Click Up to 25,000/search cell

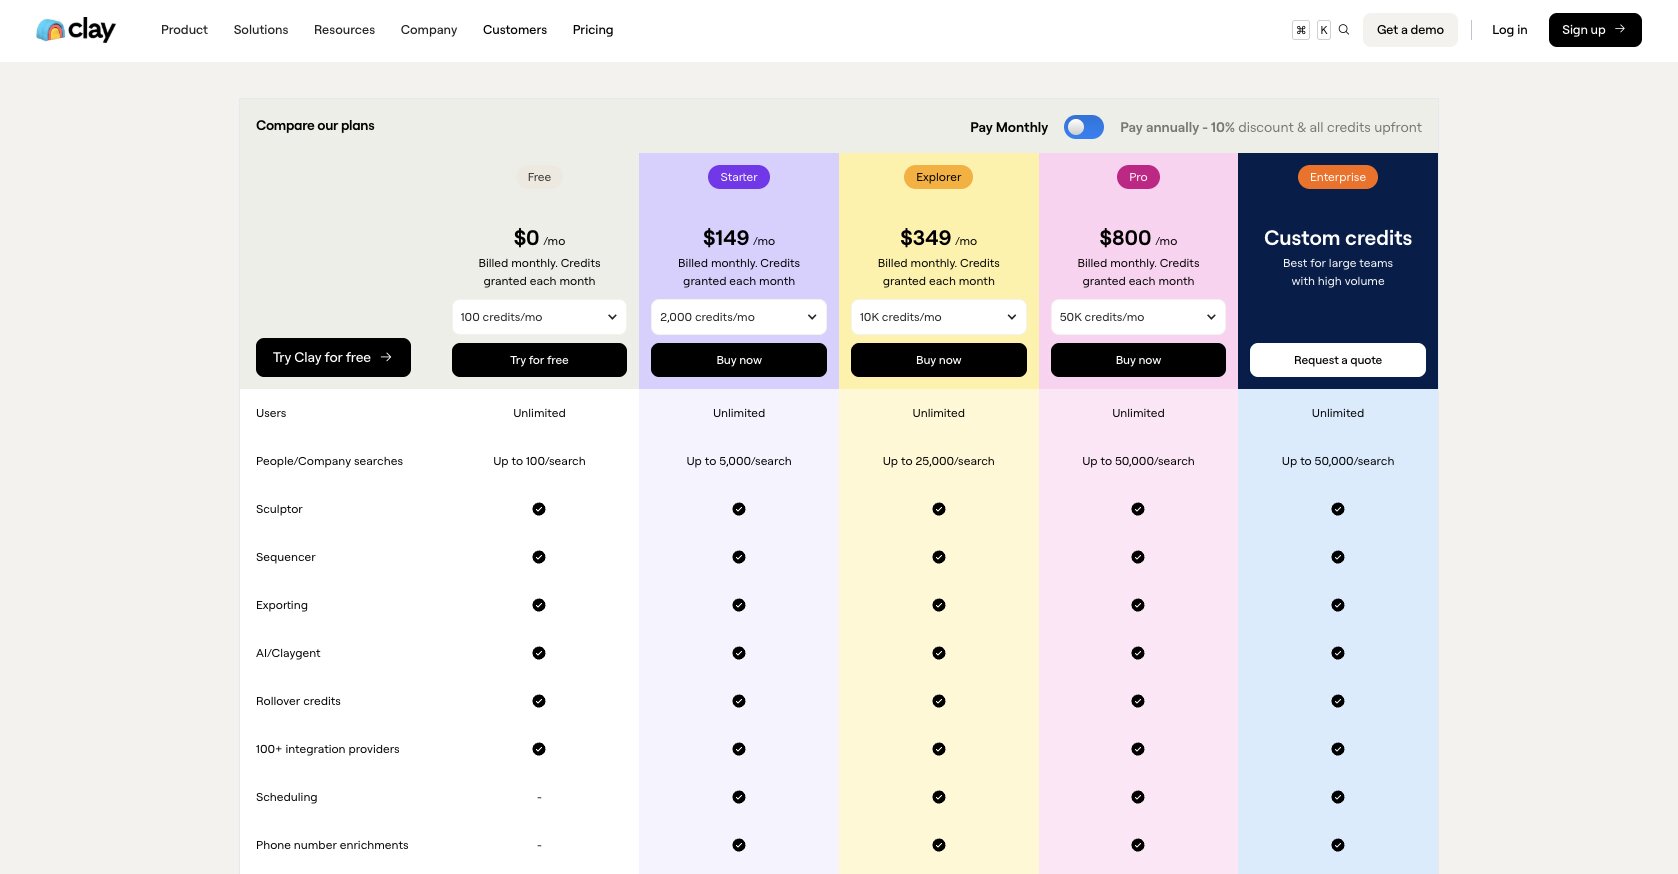tap(939, 461)
